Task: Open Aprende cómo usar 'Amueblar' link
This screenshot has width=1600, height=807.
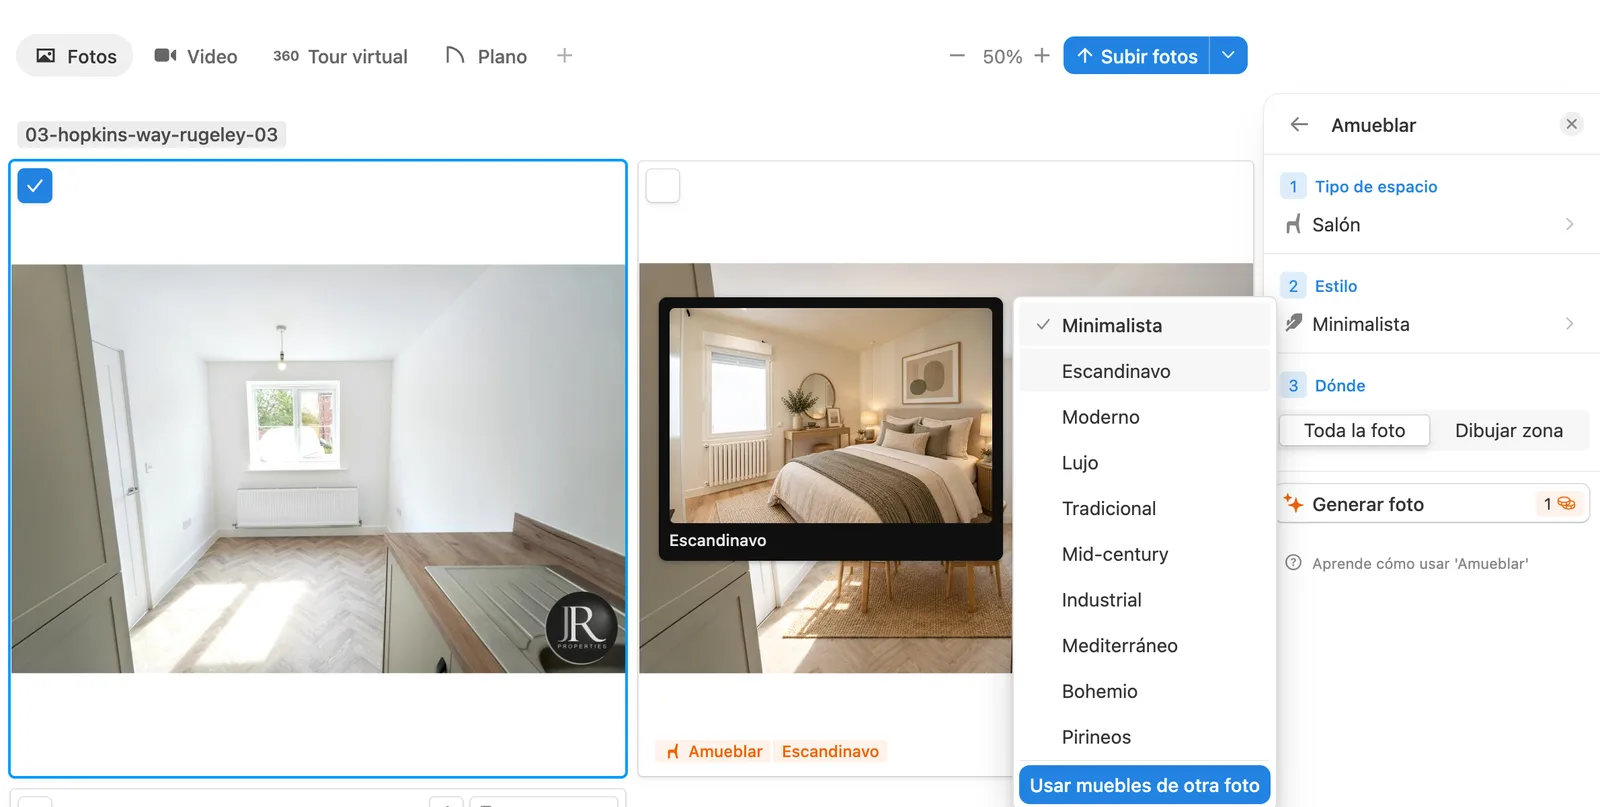Action: click(x=1420, y=563)
